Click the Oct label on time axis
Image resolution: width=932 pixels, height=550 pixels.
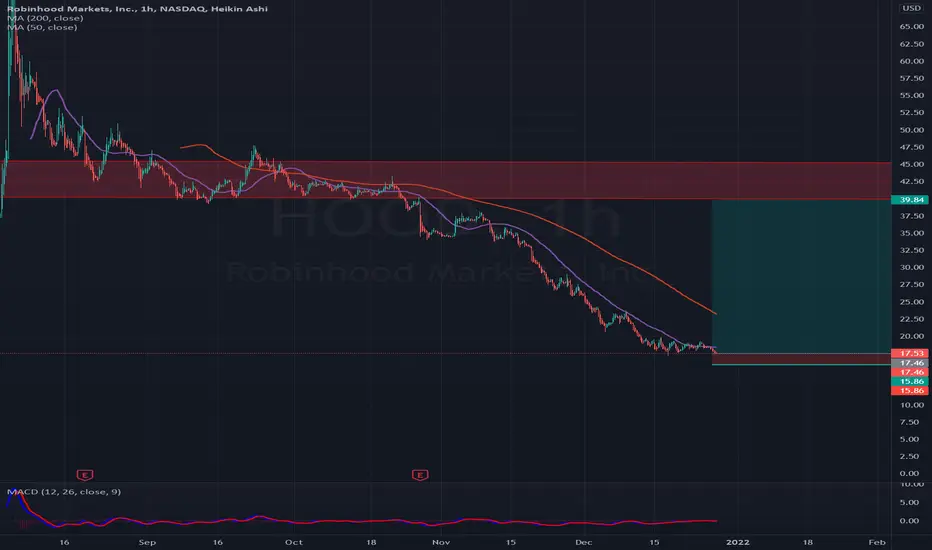click(x=294, y=542)
